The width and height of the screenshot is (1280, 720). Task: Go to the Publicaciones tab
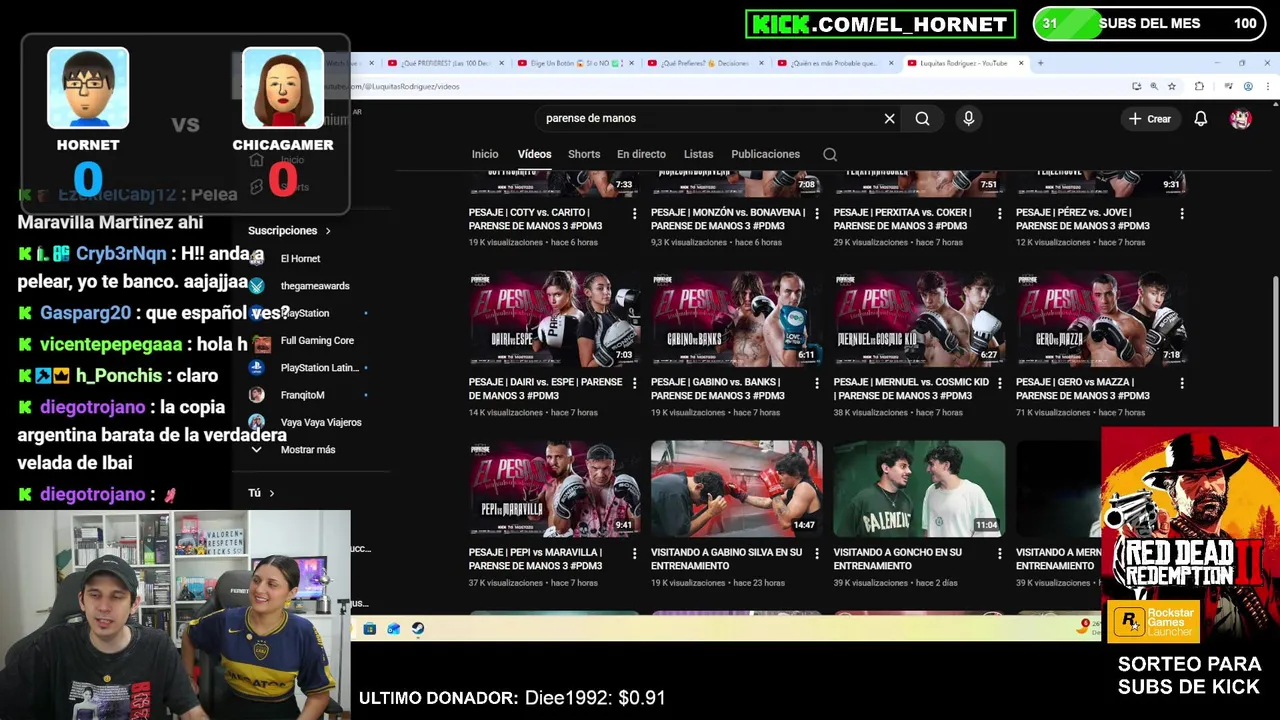(x=765, y=154)
